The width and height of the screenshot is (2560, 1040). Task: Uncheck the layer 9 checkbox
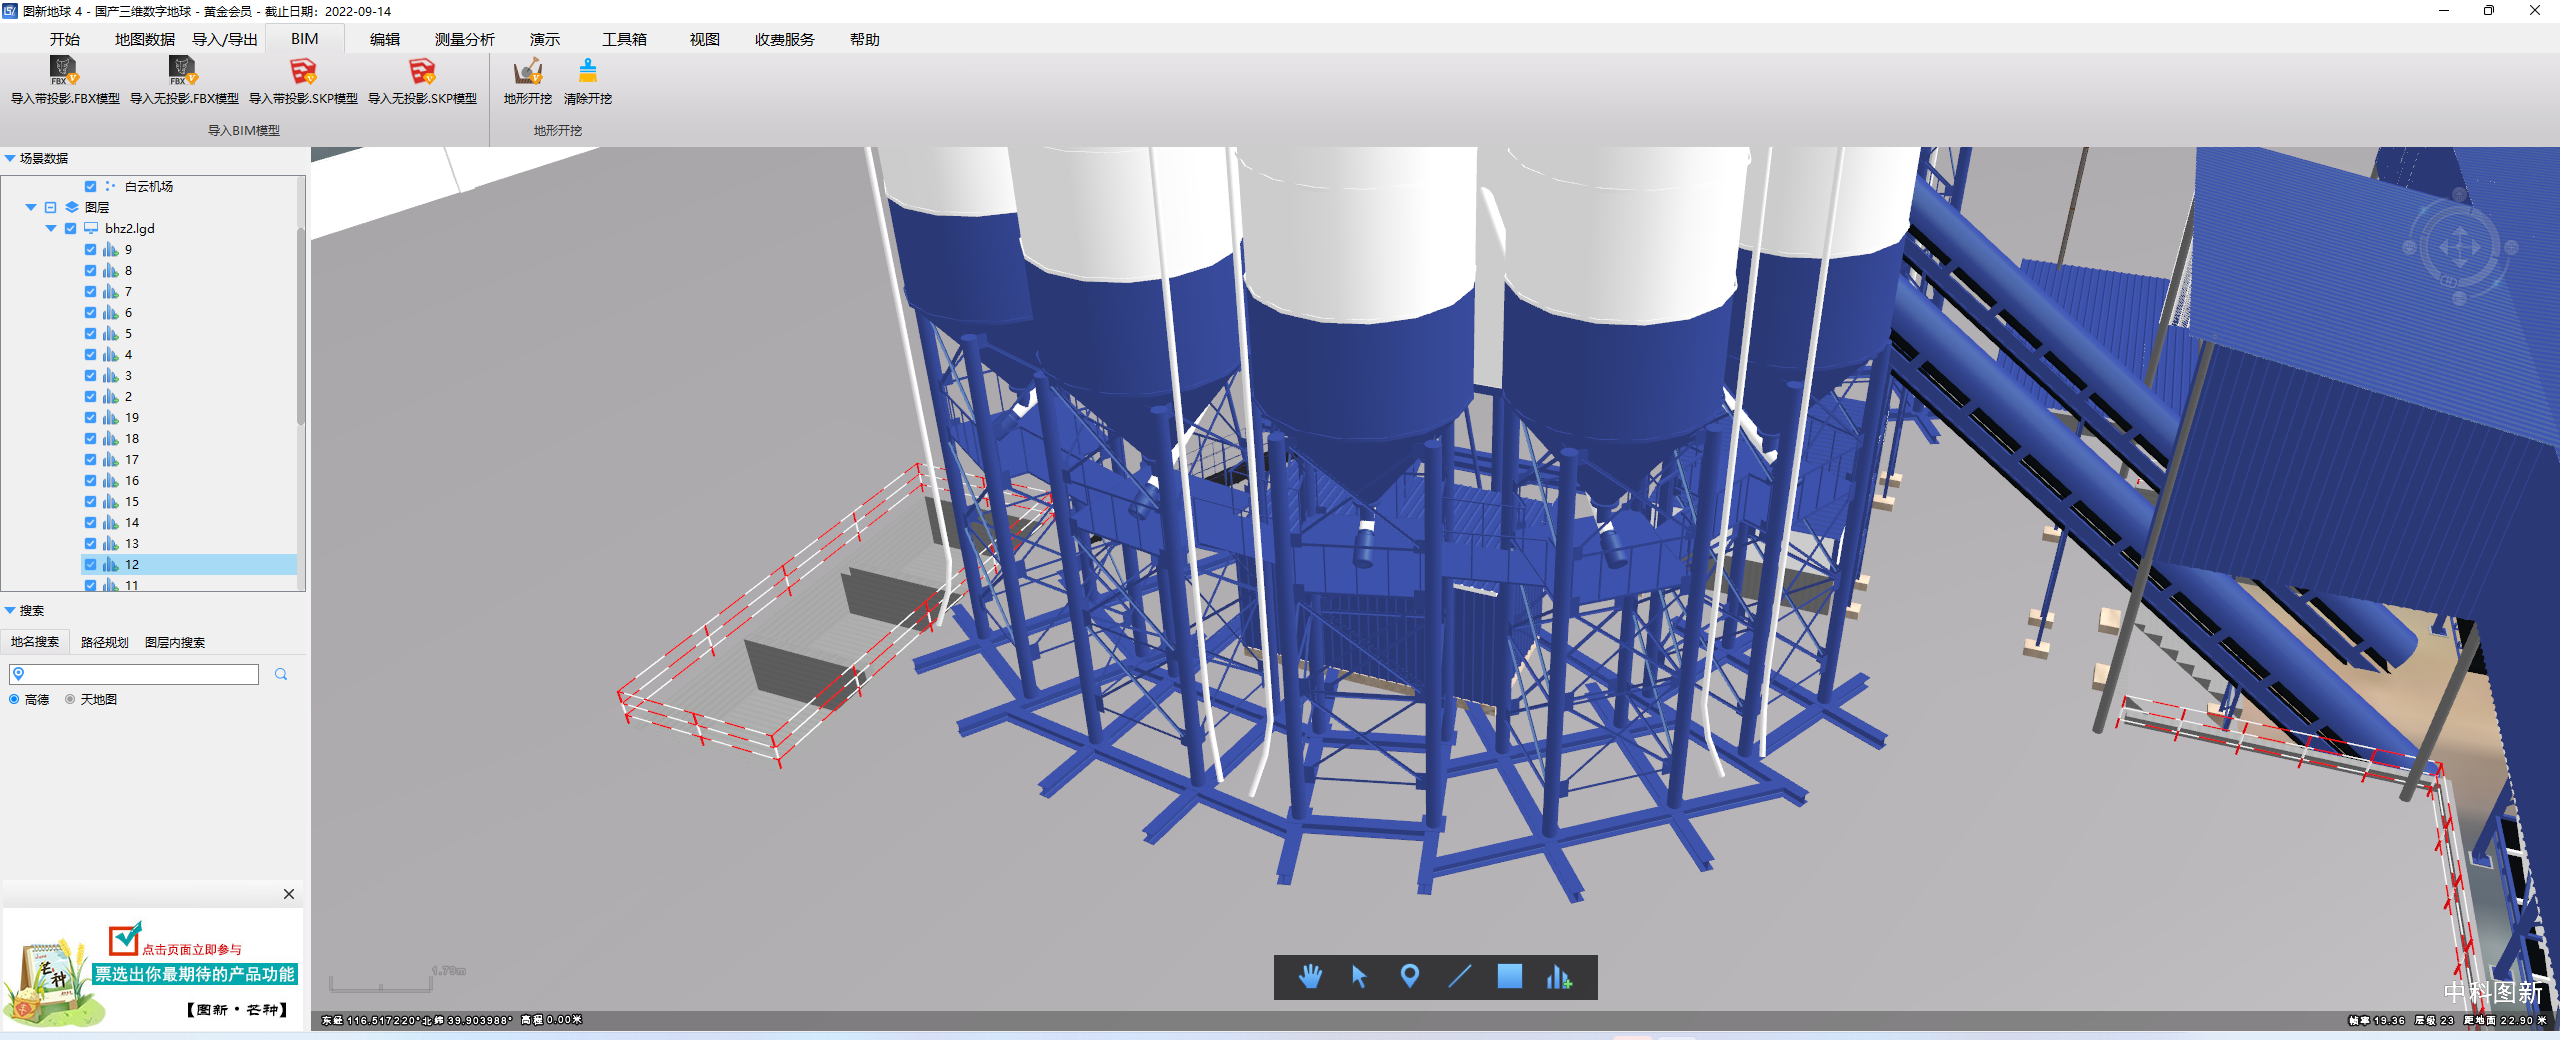coord(91,250)
